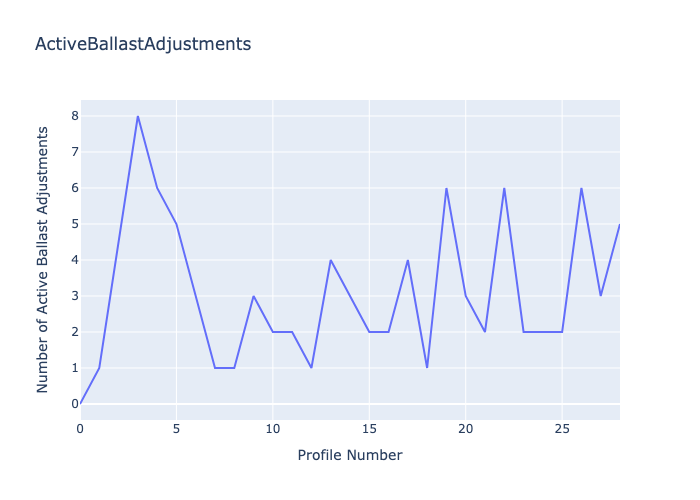Click the line peak at profile 13
This screenshot has width=700, height=500.
click(331, 260)
